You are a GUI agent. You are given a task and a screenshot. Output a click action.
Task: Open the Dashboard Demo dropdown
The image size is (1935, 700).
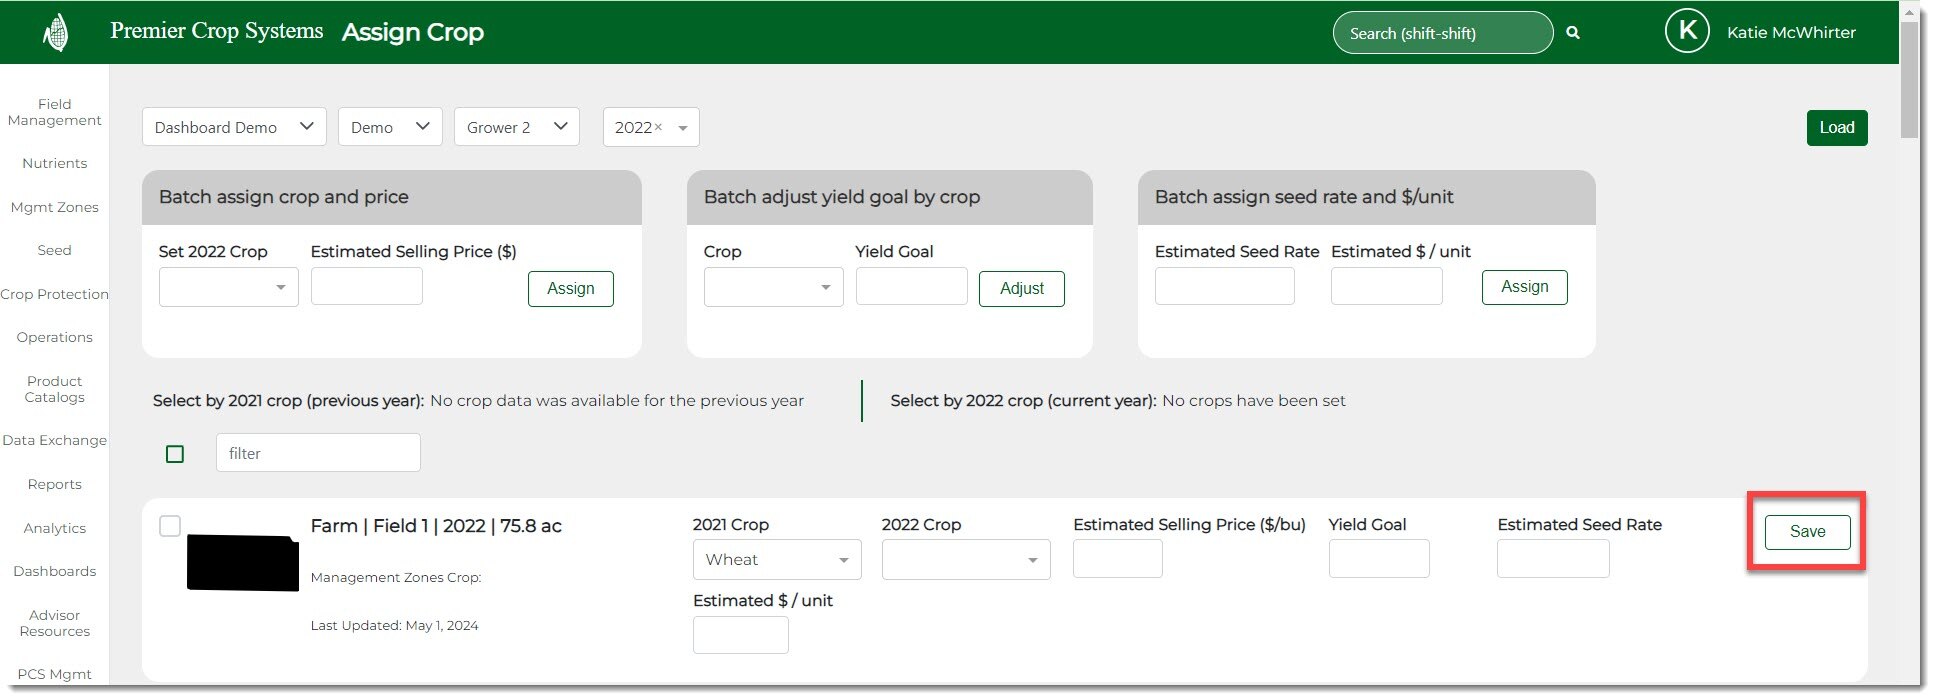[234, 127]
